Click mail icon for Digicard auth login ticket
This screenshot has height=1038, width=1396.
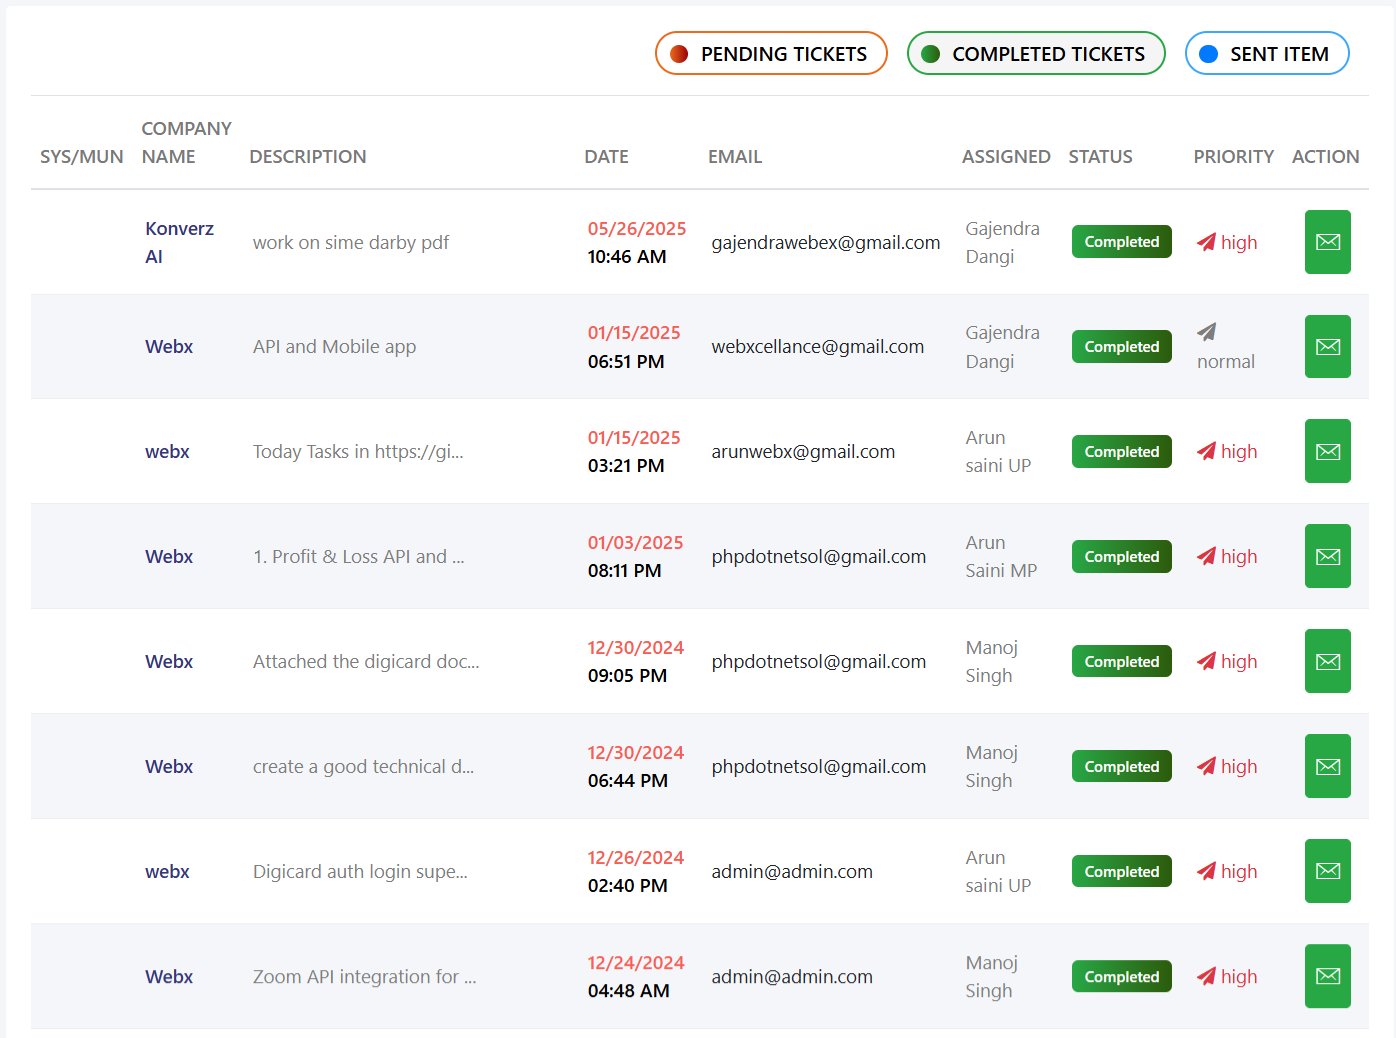point(1327,871)
